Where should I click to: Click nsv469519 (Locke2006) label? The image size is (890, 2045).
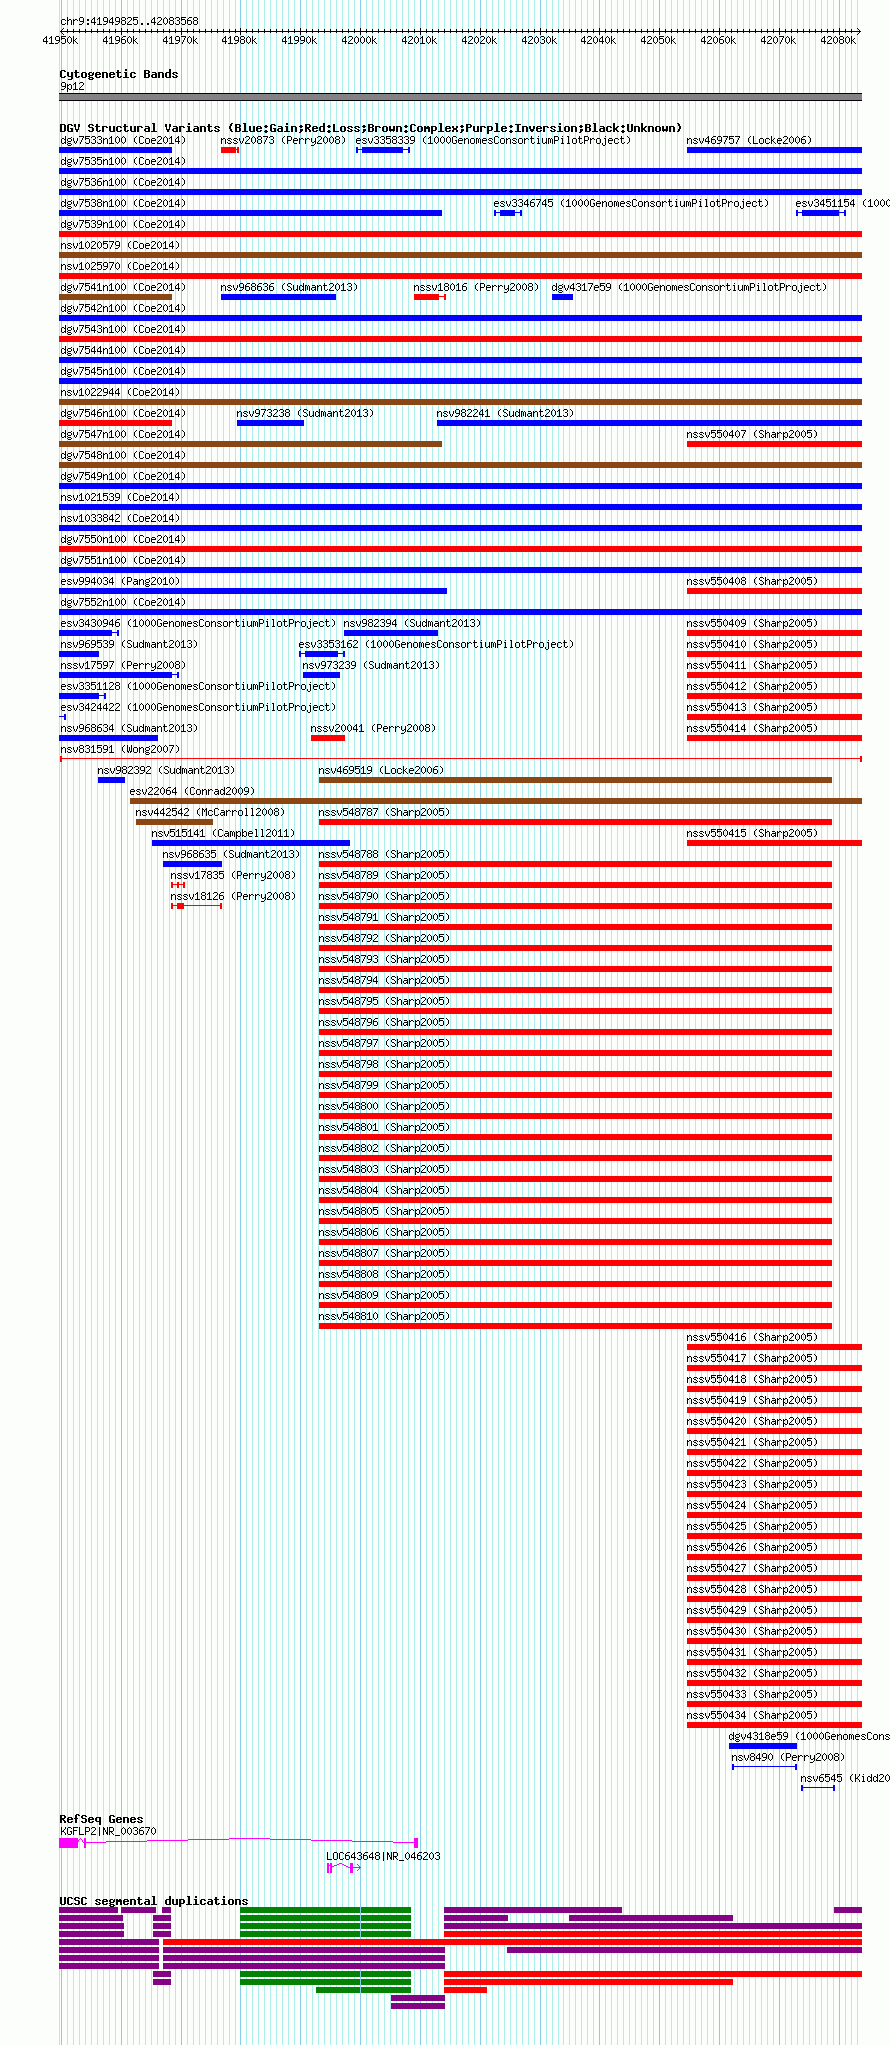coord(381,770)
